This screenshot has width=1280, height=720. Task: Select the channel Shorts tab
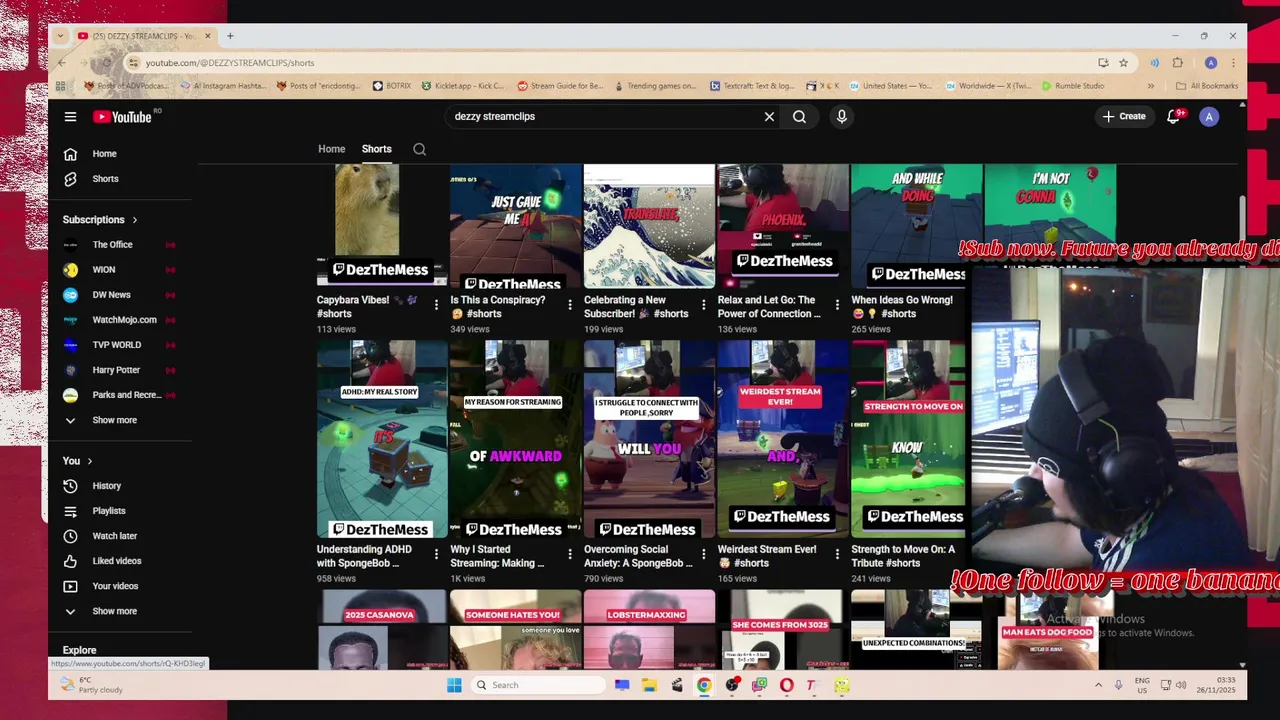(x=377, y=149)
